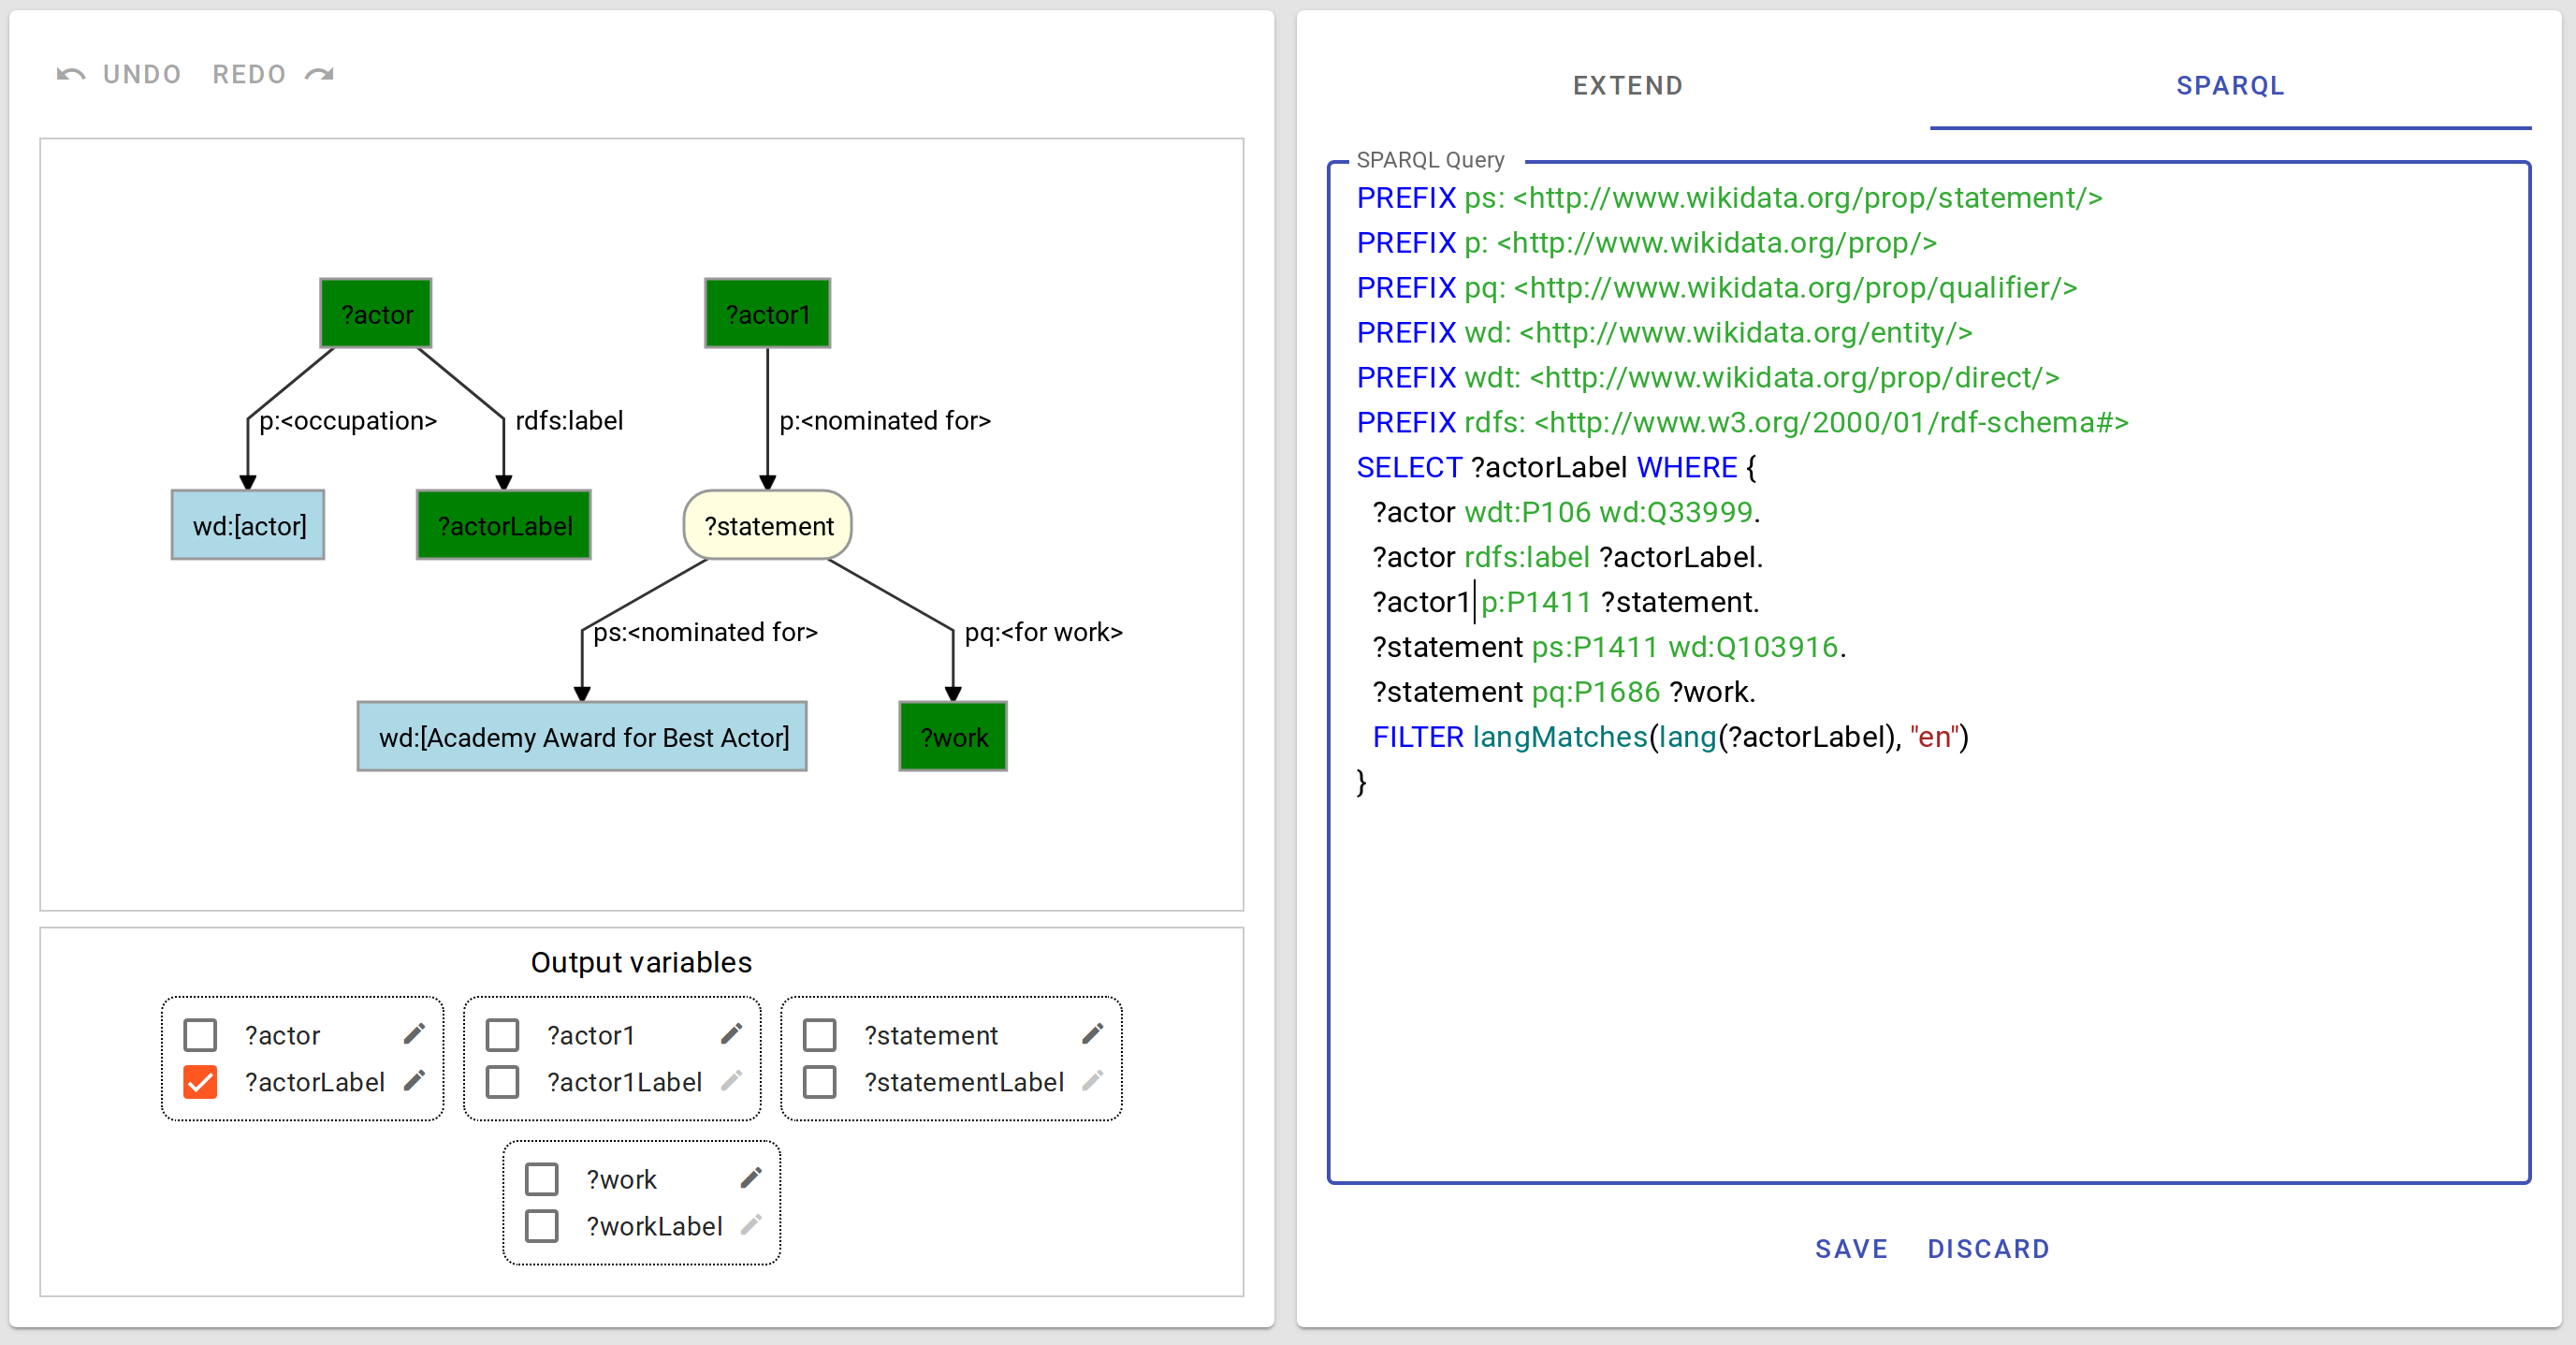Check the ?actor output variable

[200, 1035]
